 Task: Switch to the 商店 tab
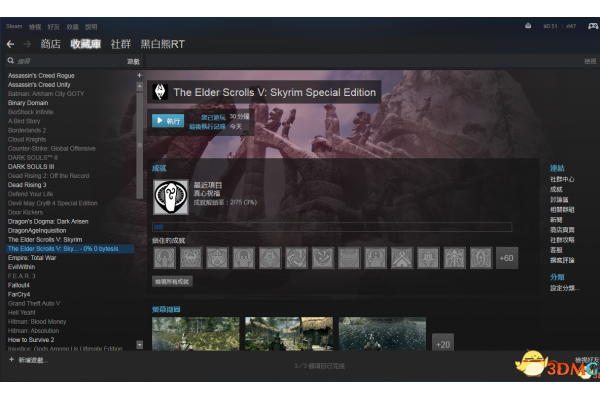click(51, 44)
